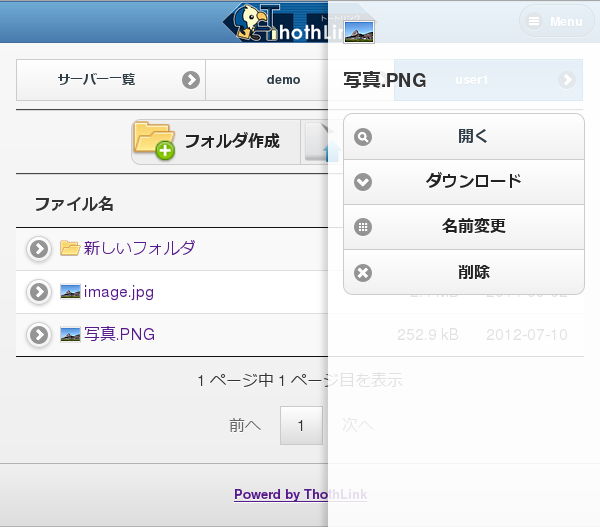
Task: Click the 写真.PNG panel title
Action: click(385, 80)
